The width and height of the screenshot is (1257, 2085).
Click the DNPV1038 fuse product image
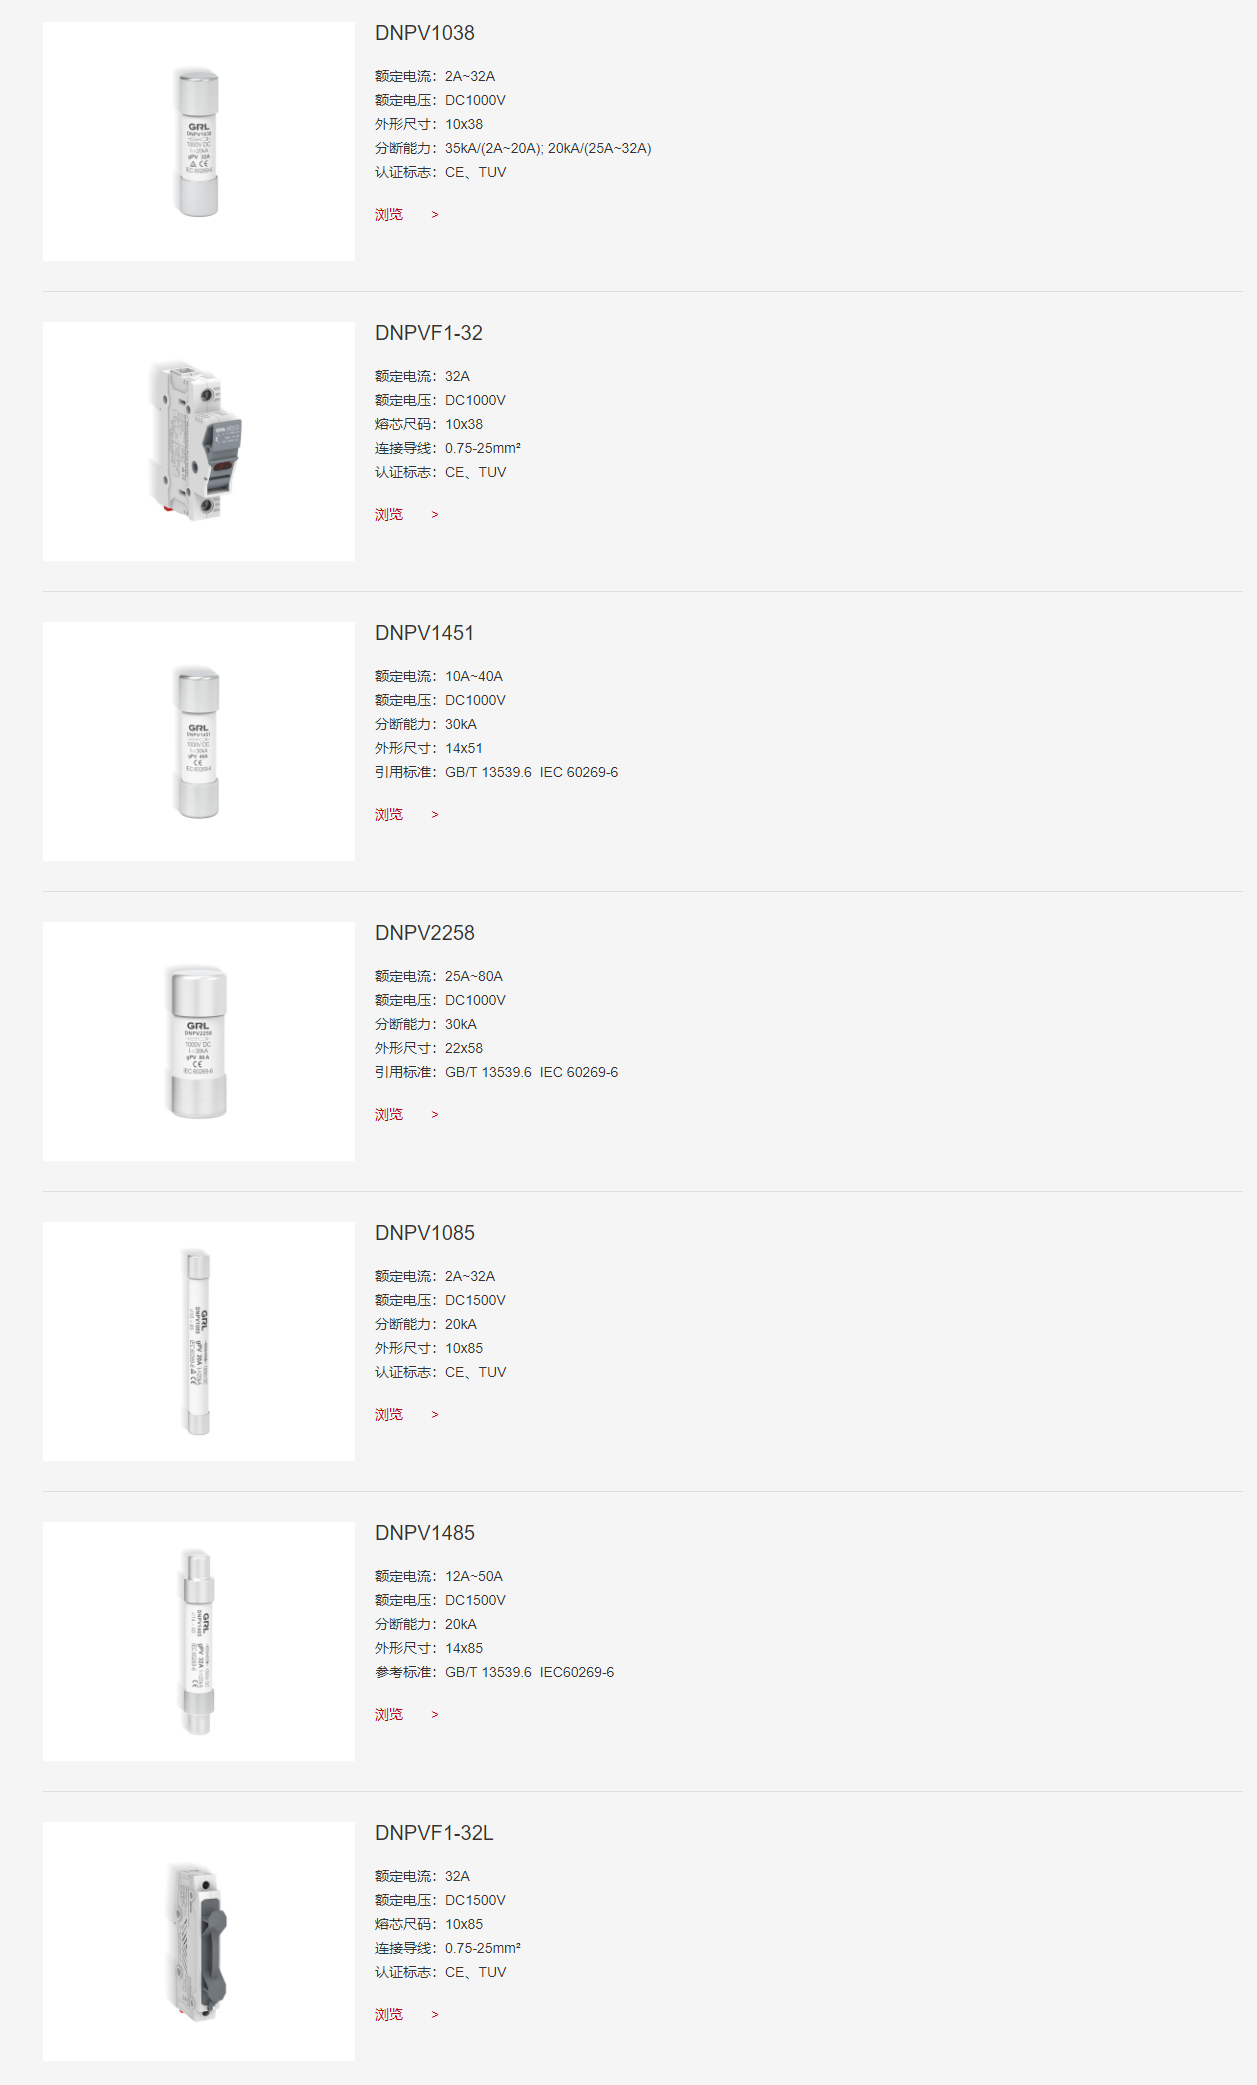[x=198, y=141]
